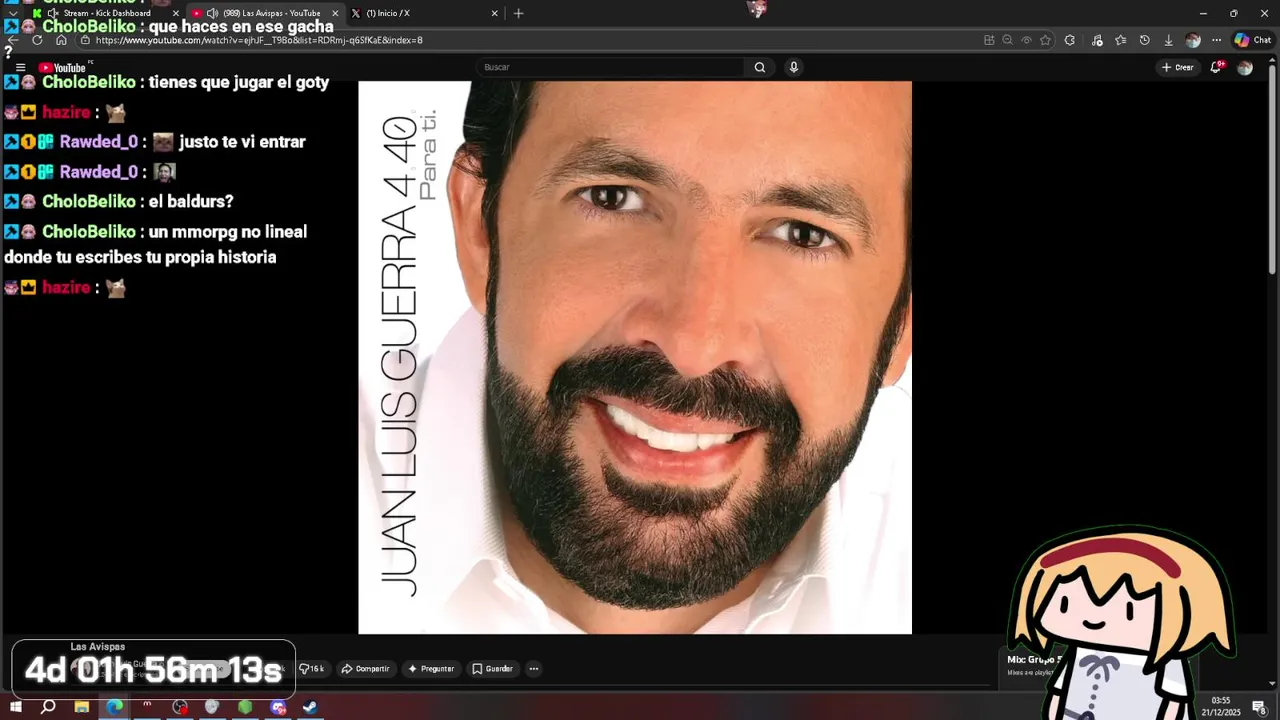
Task: Open OBS Studio from the taskbar
Action: [180, 707]
